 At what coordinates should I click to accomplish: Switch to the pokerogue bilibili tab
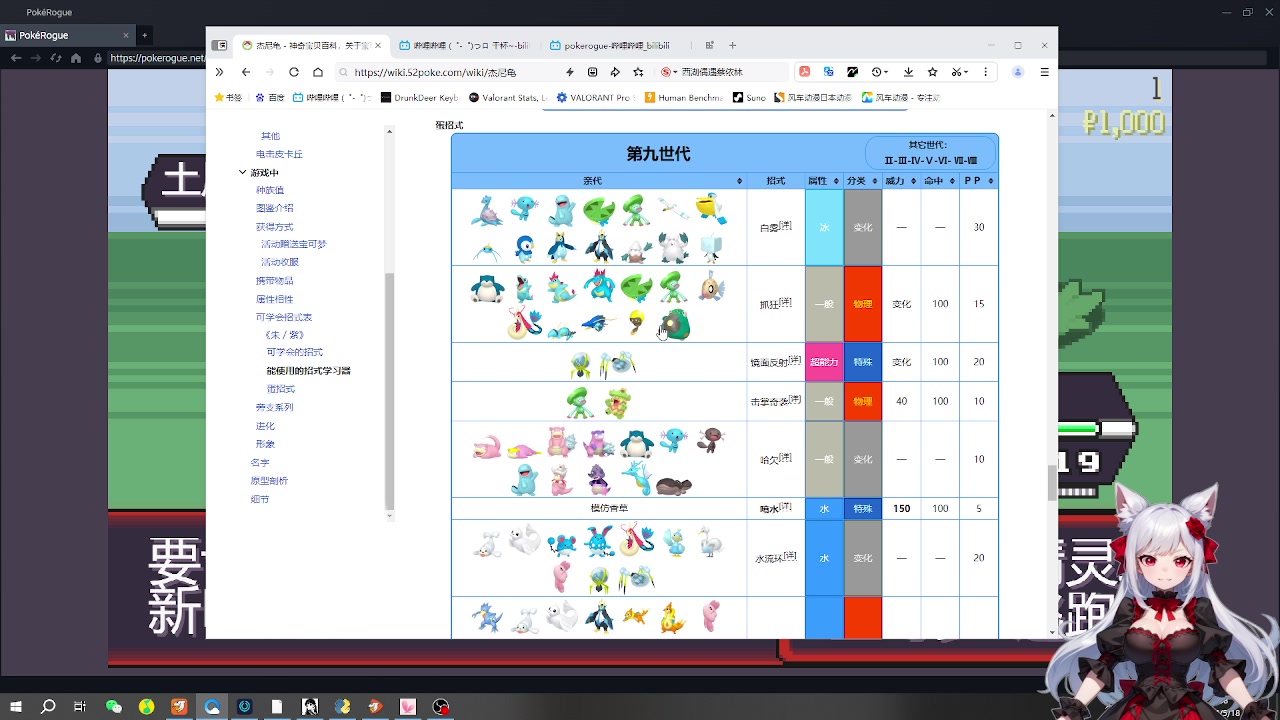(615, 45)
